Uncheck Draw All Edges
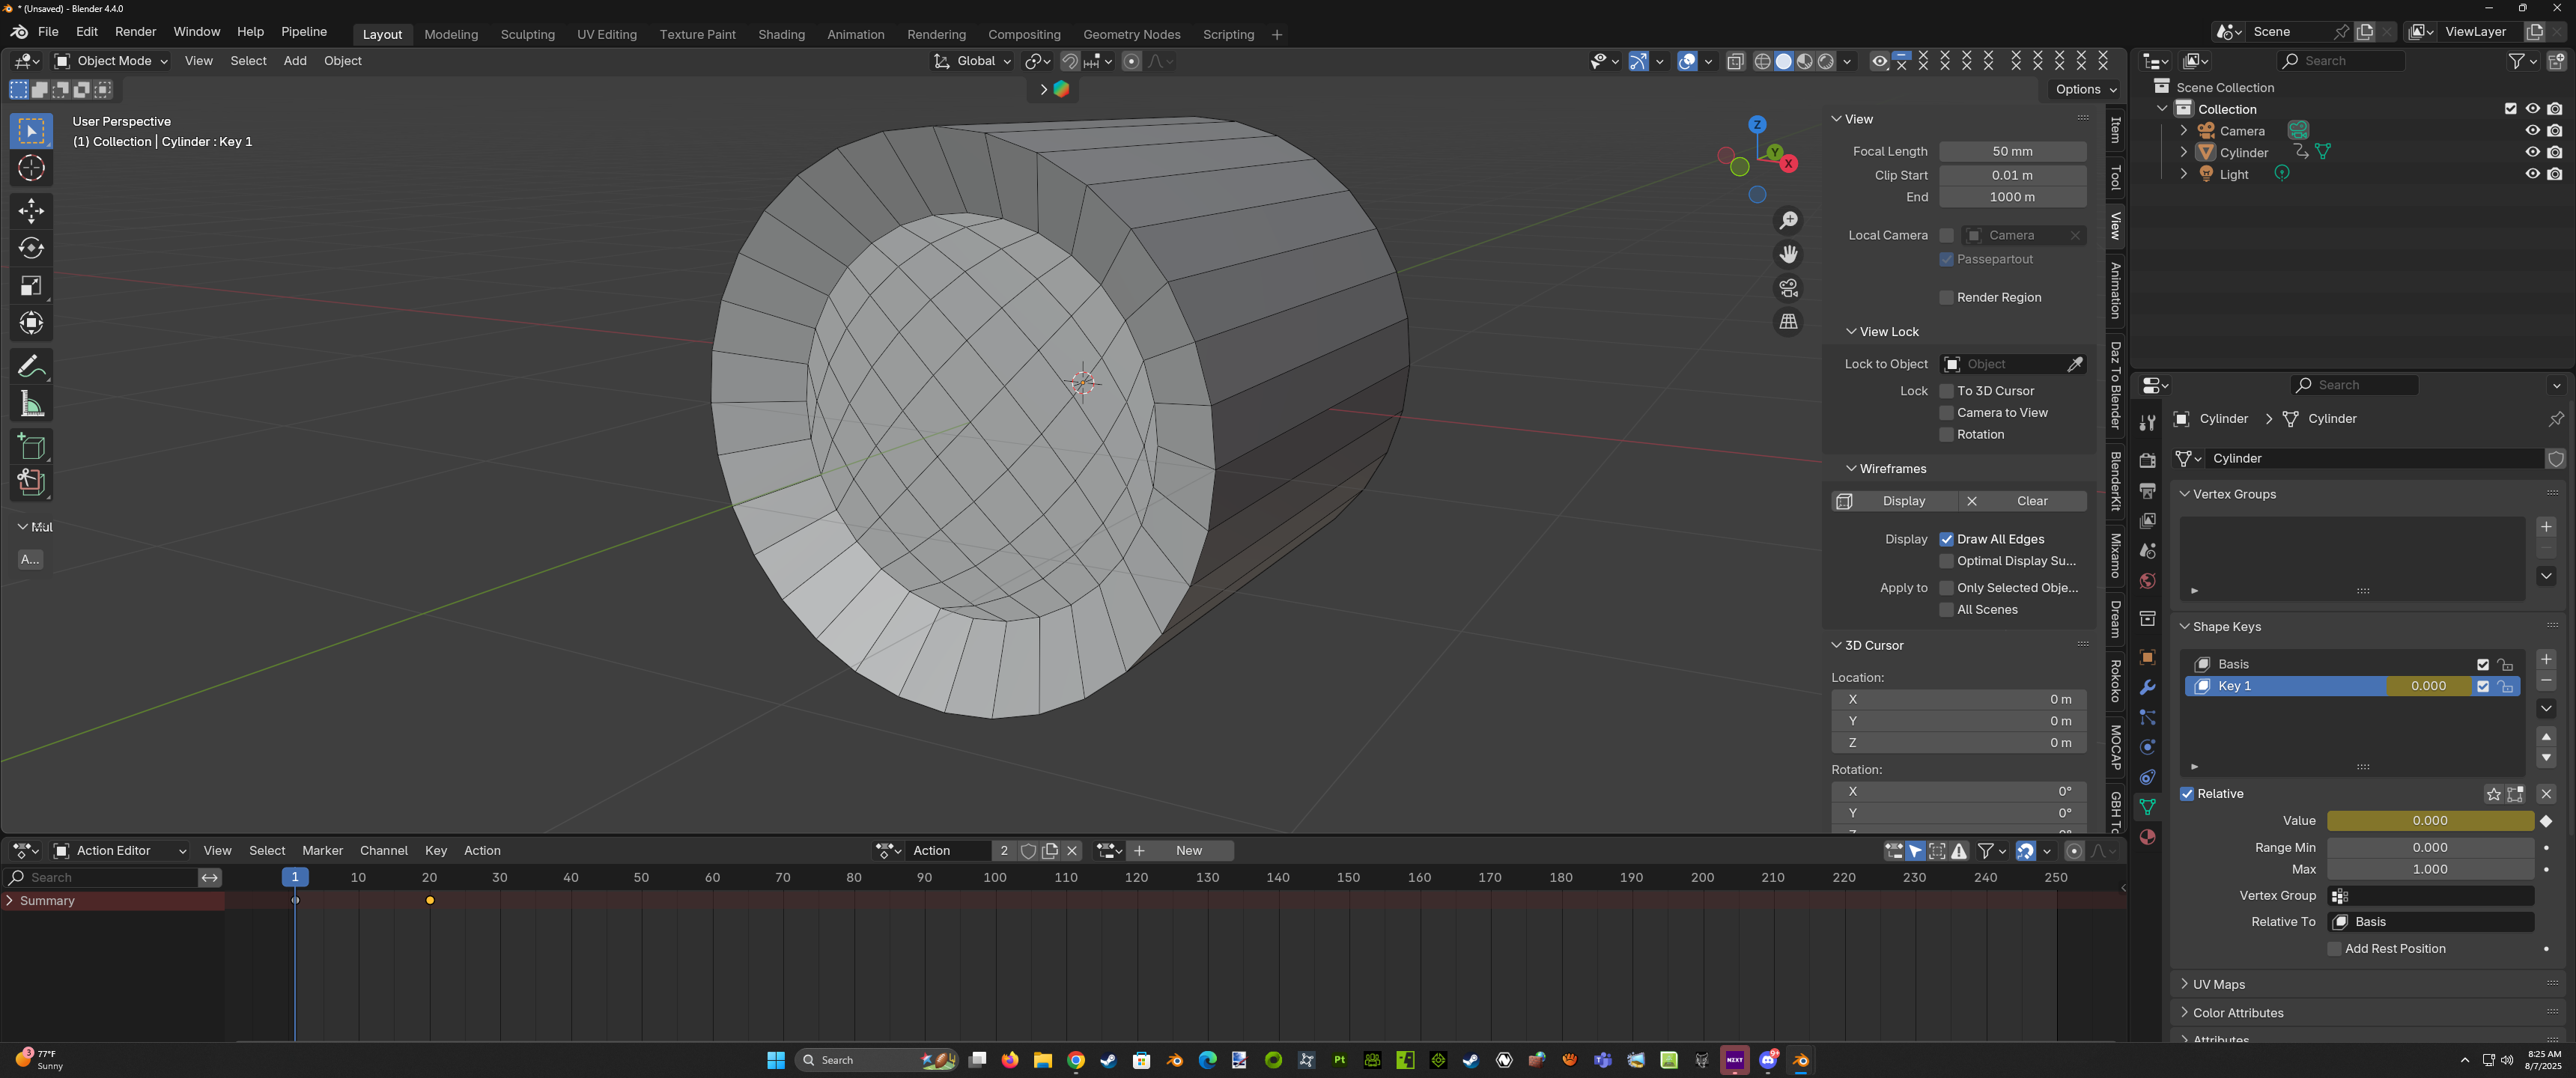 [x=1946, y=539]
